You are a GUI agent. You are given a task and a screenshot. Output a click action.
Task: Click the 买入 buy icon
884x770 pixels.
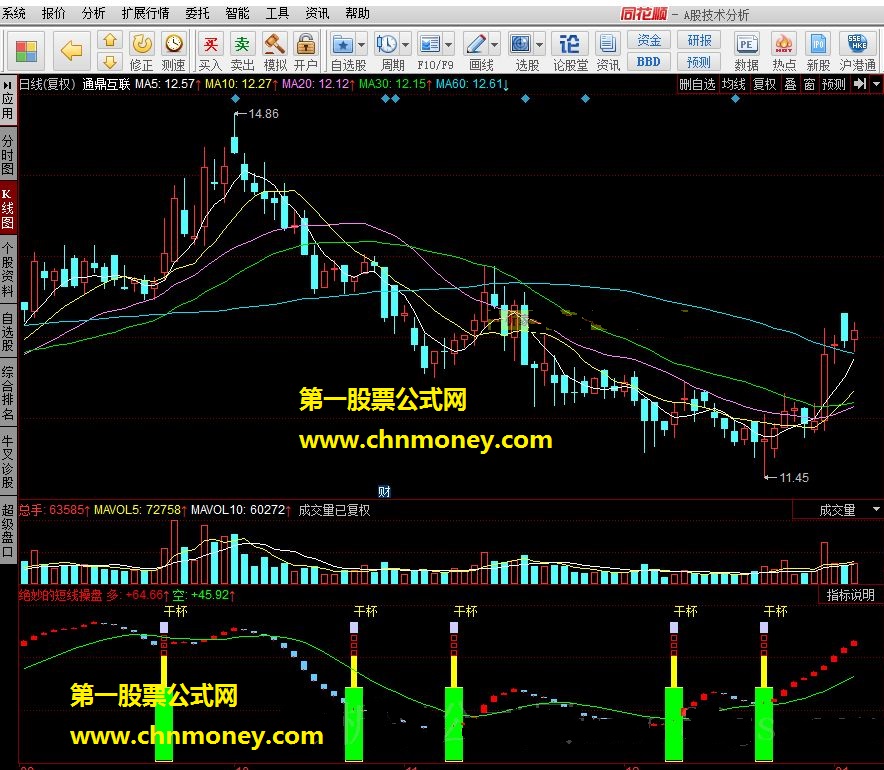(210, 51)
